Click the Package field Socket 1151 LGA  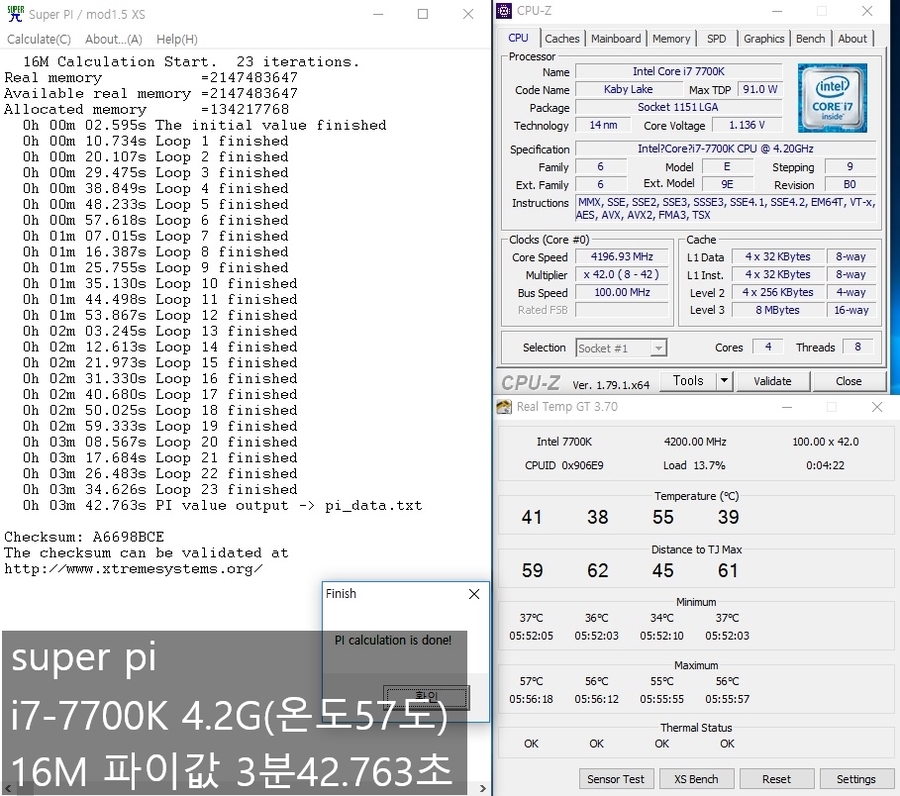pyautogui.click(x=678, y=107)
